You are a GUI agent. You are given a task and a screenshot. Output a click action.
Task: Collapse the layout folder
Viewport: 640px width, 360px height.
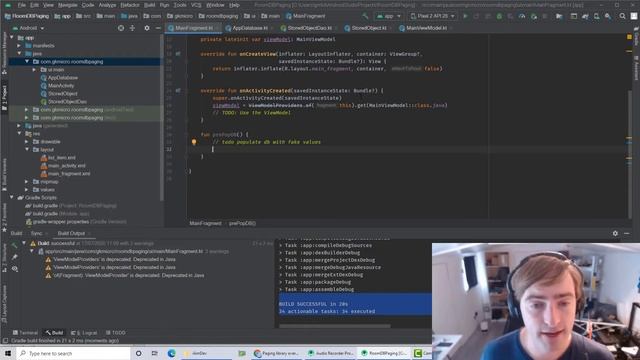coord(27,149)
